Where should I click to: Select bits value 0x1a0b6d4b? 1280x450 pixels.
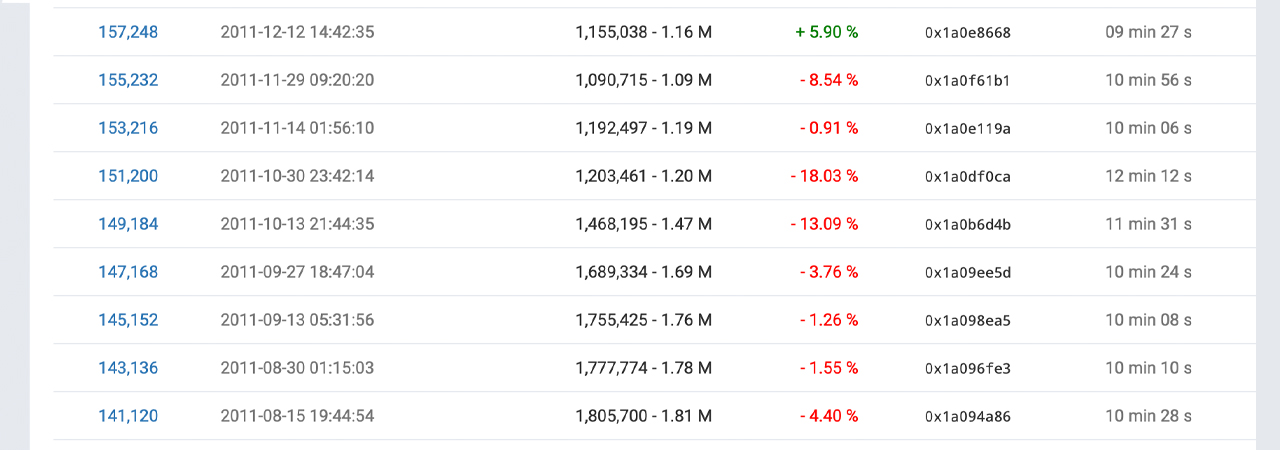(968, 225)
